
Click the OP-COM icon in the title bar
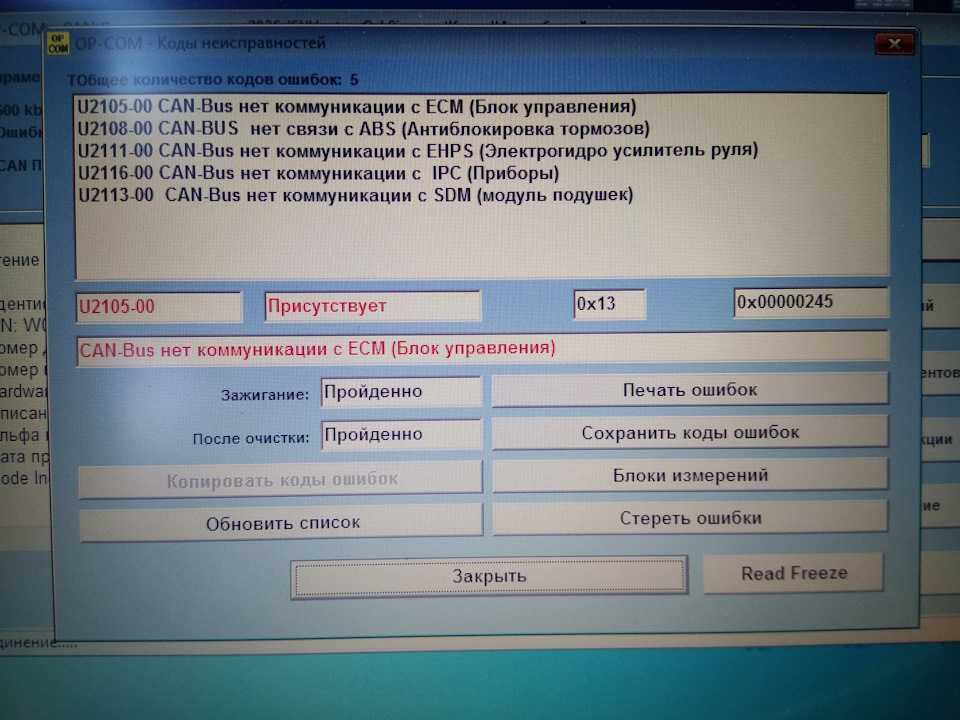tap(58, 43)
